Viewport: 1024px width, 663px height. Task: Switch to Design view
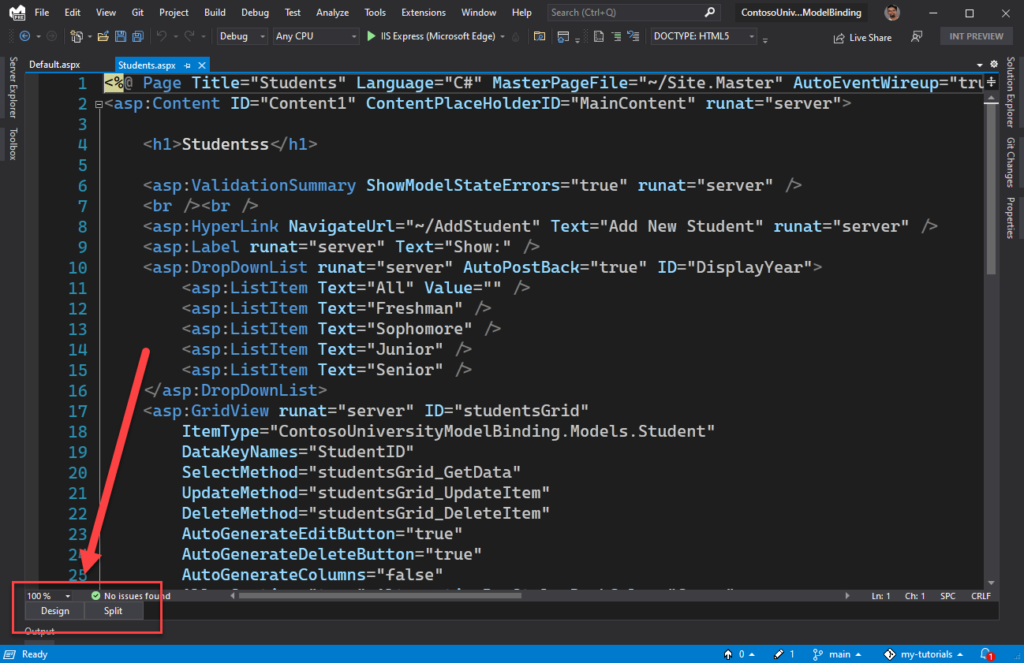54,610
